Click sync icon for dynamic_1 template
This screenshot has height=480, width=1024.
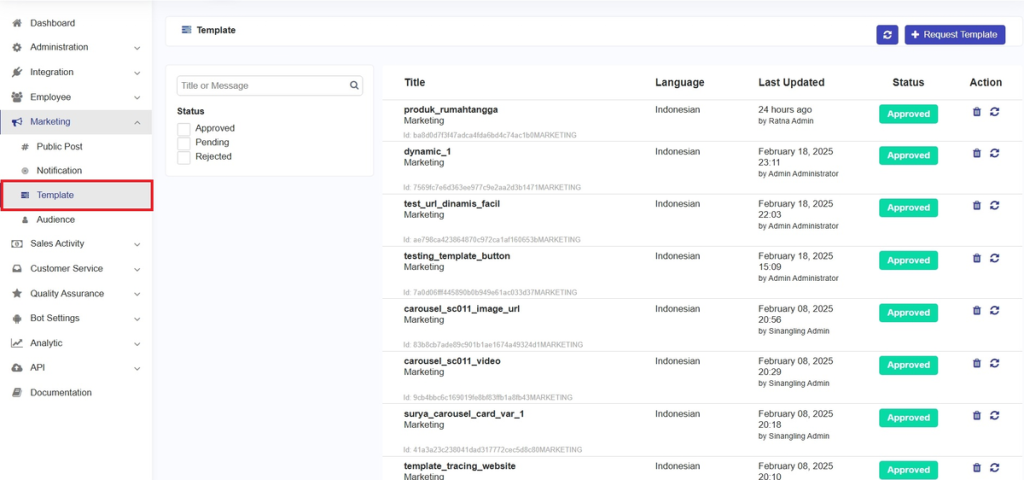[x=995, y=153]
